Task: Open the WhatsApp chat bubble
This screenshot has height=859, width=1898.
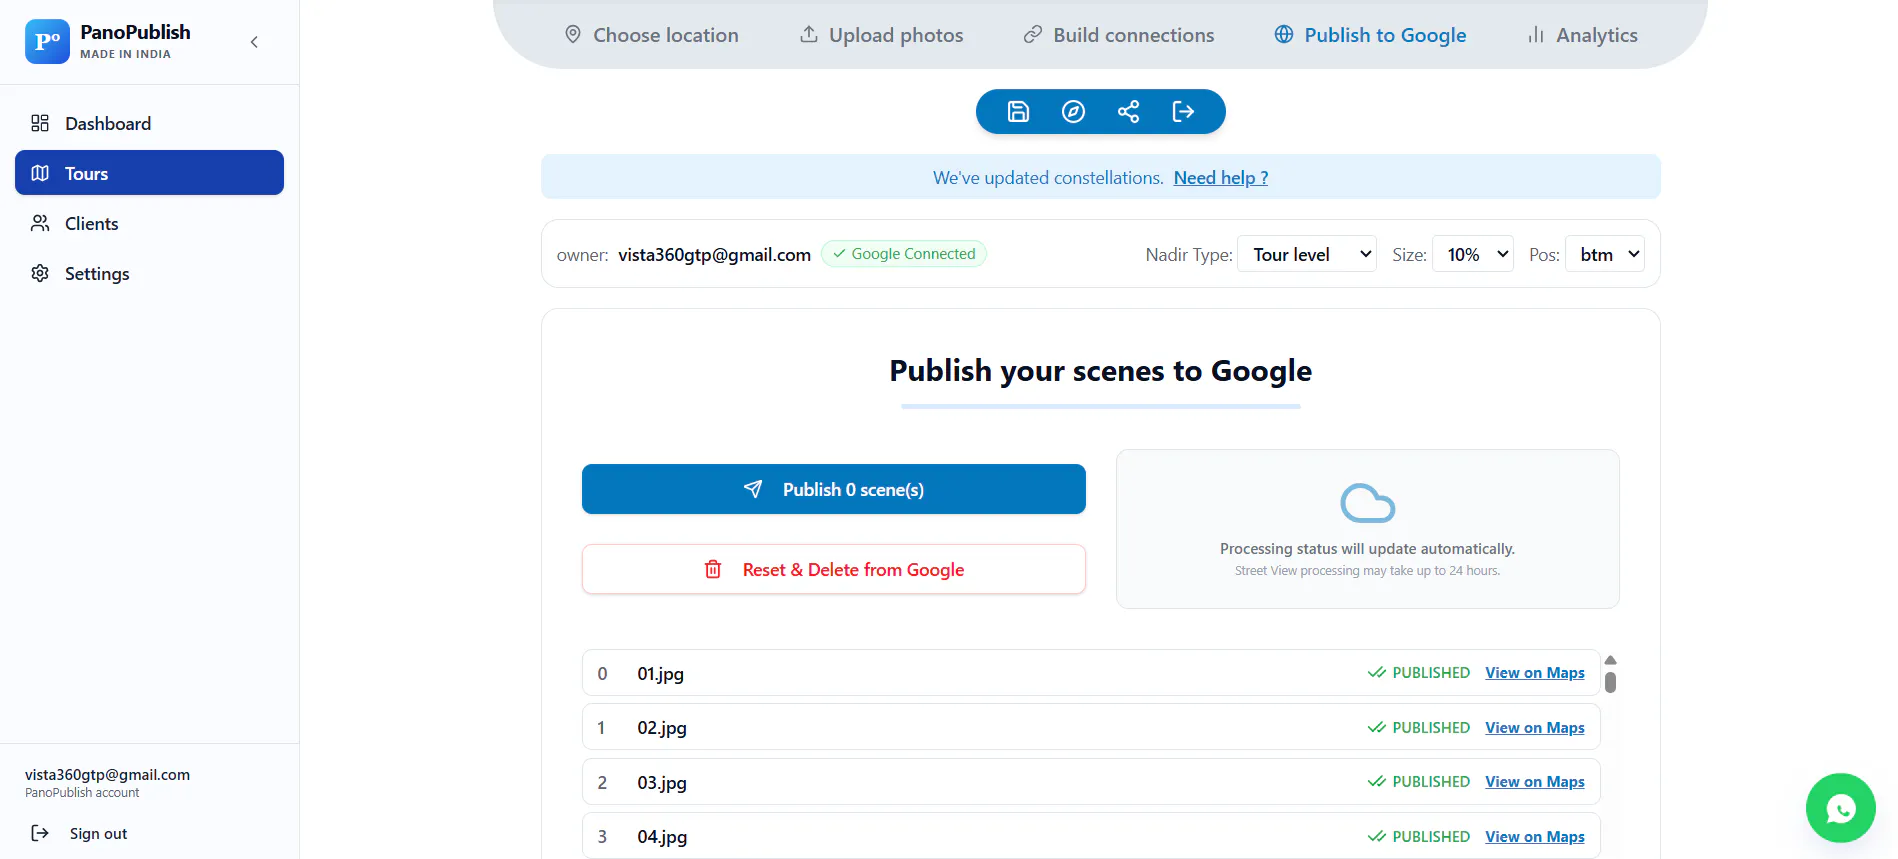Action: coord(1841,808)
